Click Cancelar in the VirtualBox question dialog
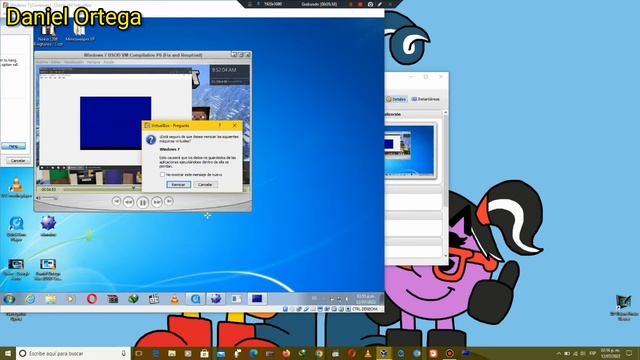The width and height of the screenshot is (640, 360). click(205, 184)
